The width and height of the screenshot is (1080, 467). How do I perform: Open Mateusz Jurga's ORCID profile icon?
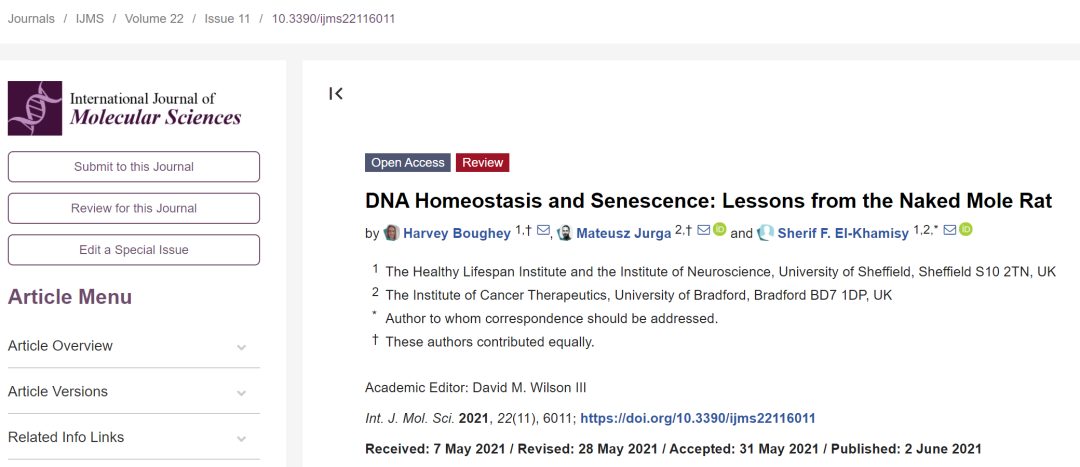coord(719,231)
